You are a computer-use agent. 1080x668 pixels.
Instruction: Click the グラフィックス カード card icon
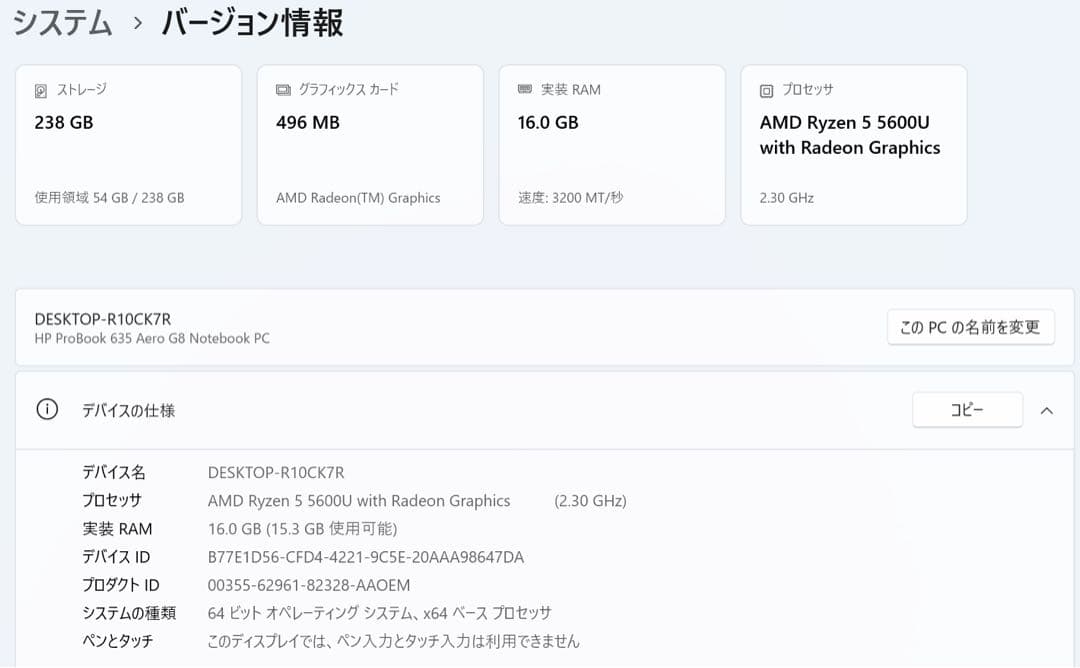coord(282,89)
